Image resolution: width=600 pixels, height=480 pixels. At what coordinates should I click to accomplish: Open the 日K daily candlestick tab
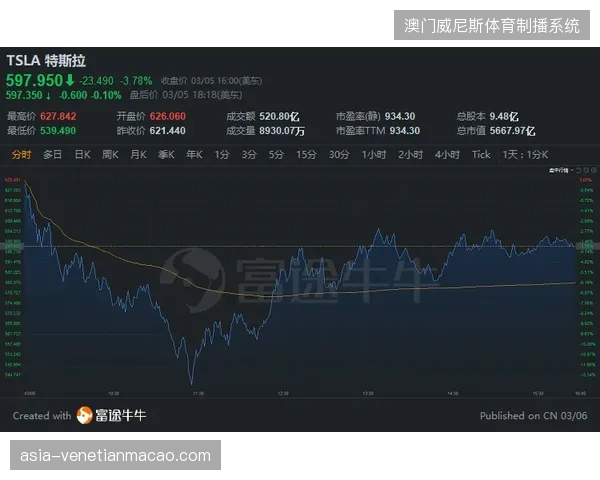coord(82,155)
